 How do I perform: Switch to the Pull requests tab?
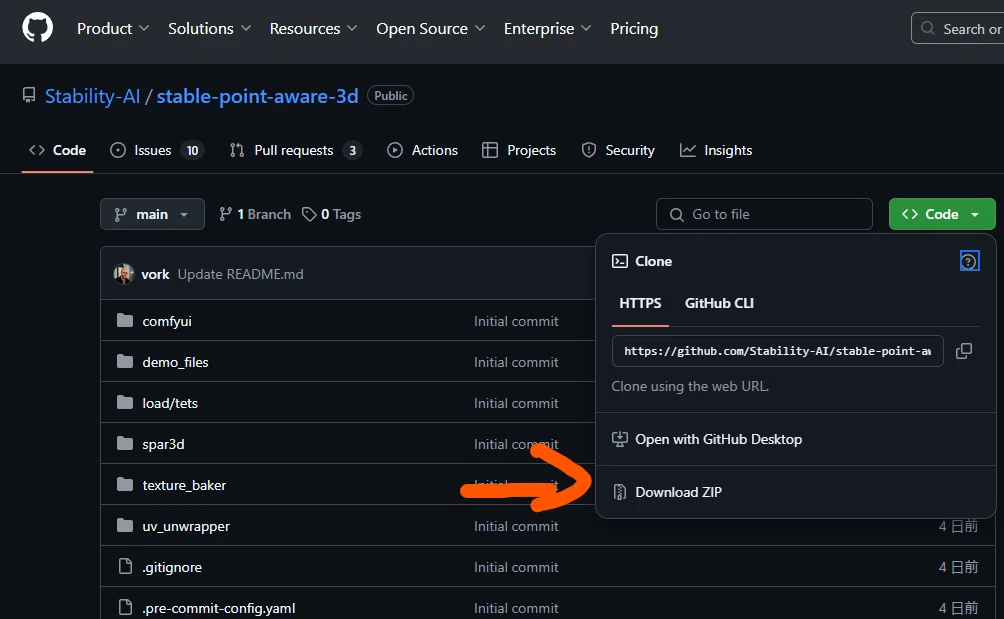click(x=296, y=150)
